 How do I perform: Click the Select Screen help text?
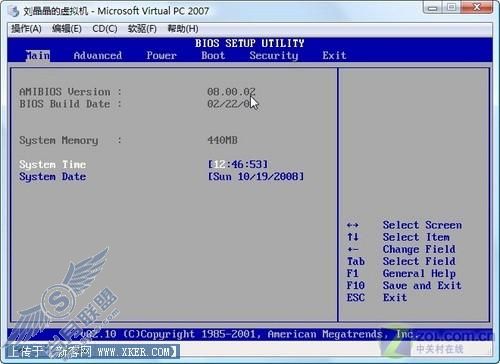pos(422,225)
